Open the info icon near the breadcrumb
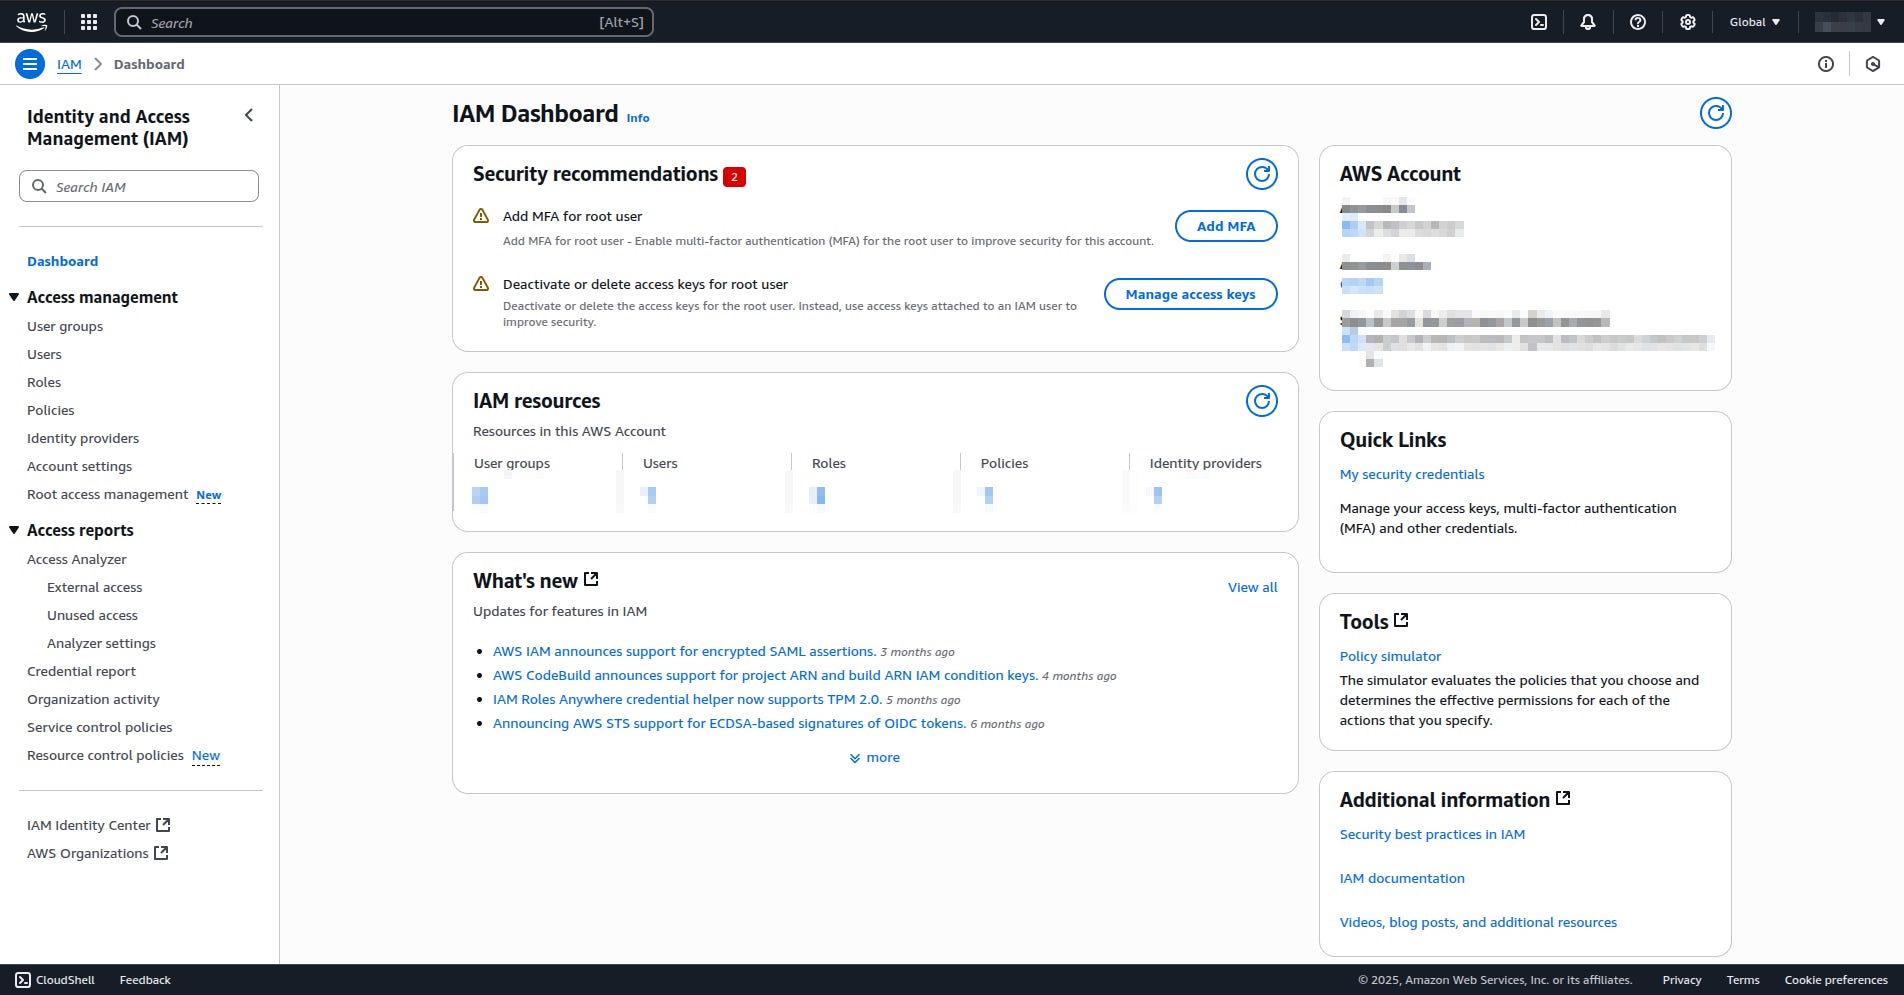The width and height of the screenshot is (1904, 995). 1826,63
